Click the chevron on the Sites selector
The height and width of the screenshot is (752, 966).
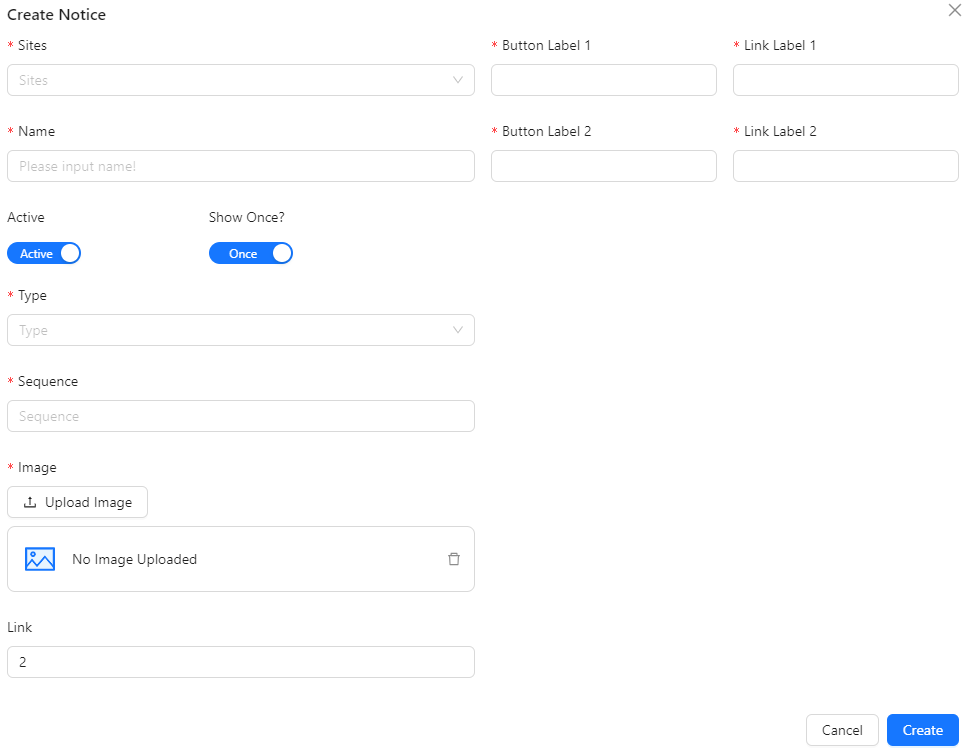pyautogui.click(x=458, y=80)
